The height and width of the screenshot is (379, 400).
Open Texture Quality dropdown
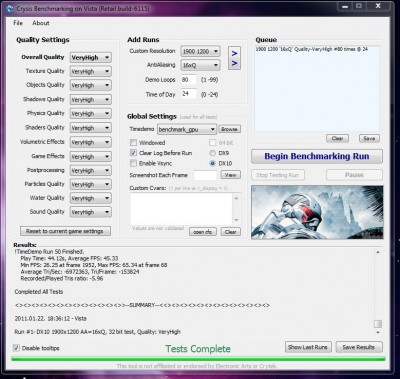91,71
